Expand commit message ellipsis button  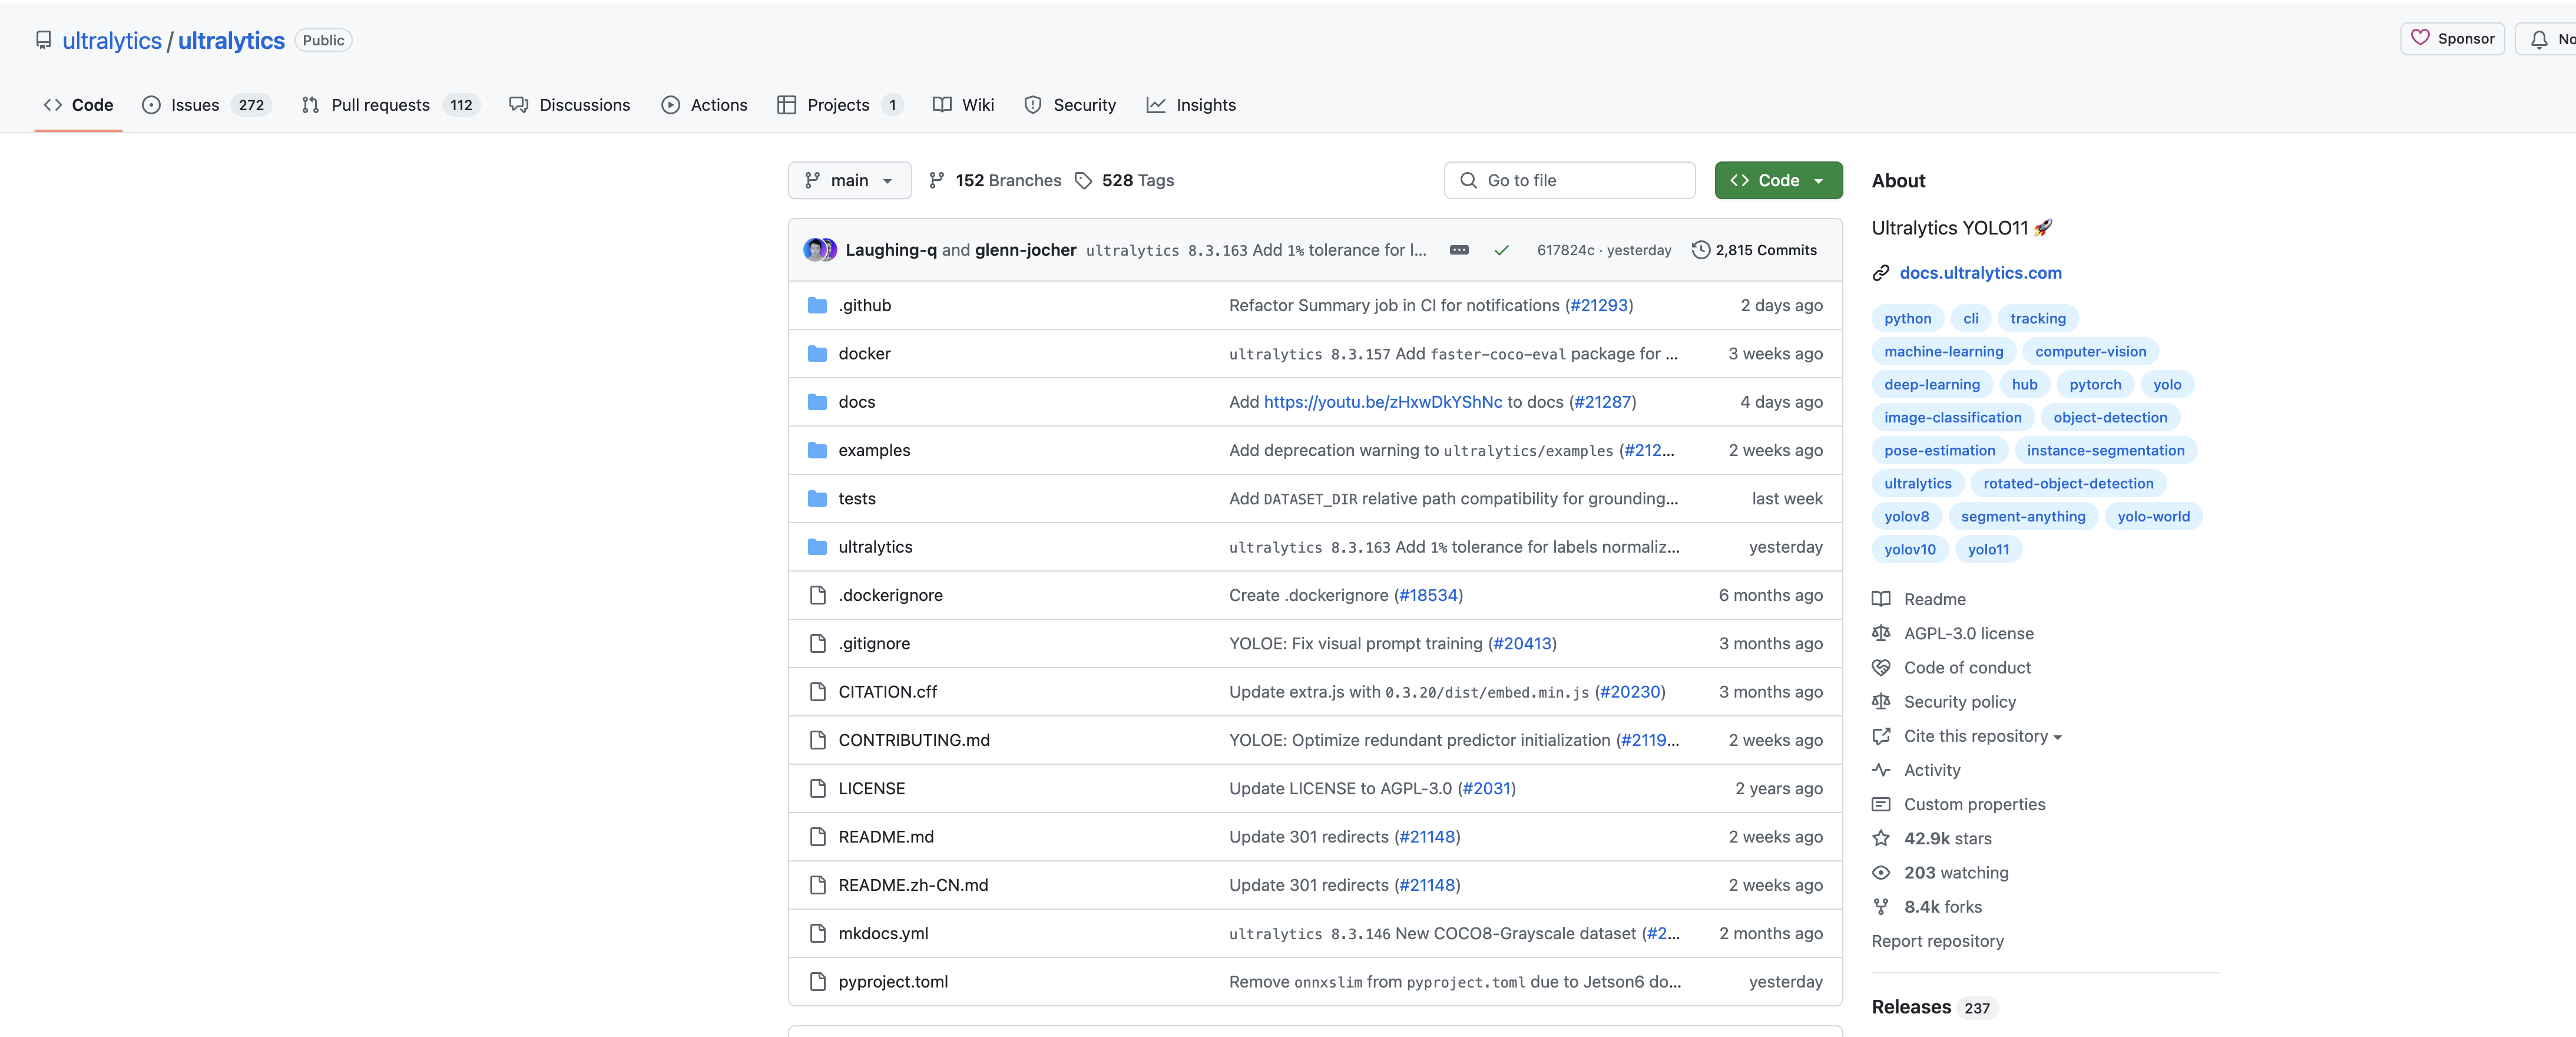(x=1459, y=250)
